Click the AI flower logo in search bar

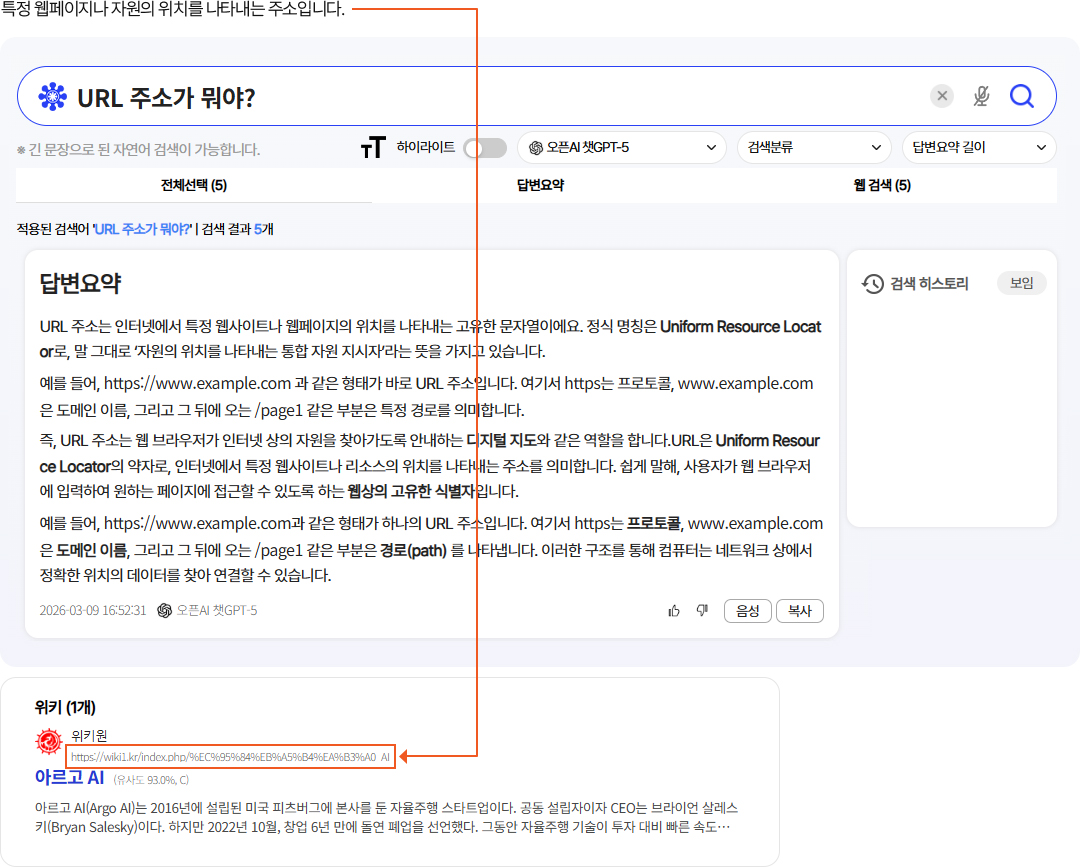[x=52, y=96]
